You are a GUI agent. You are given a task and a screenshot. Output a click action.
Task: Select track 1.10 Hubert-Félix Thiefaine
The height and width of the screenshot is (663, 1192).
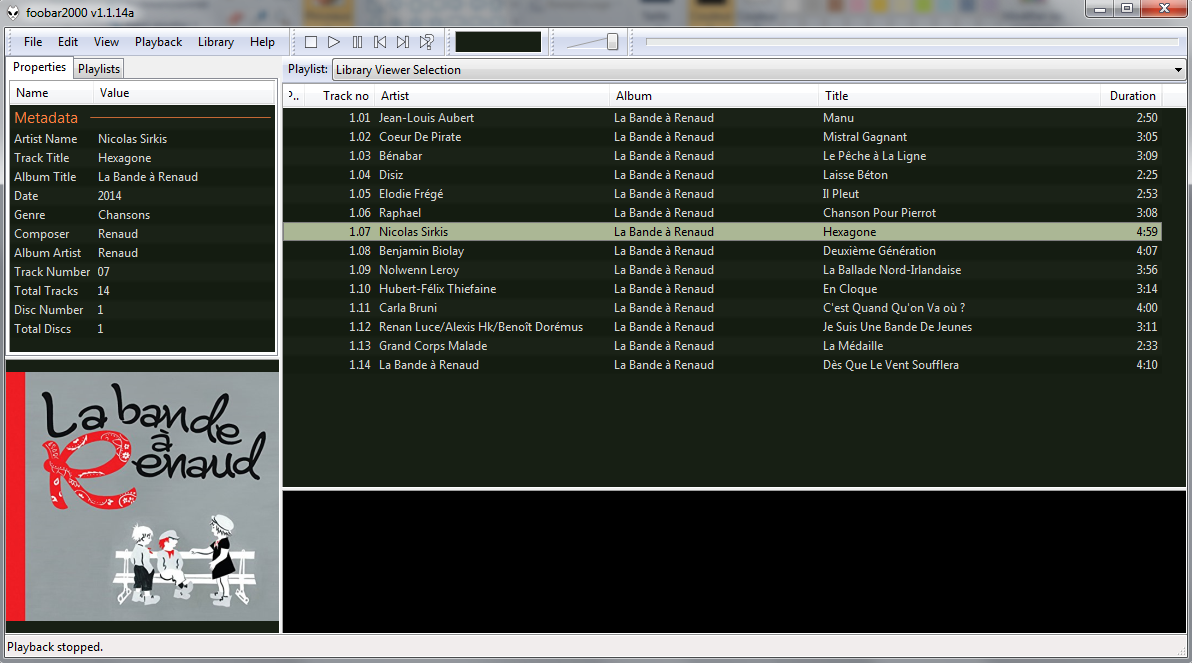pyautogui.click(x=722, y=289)
